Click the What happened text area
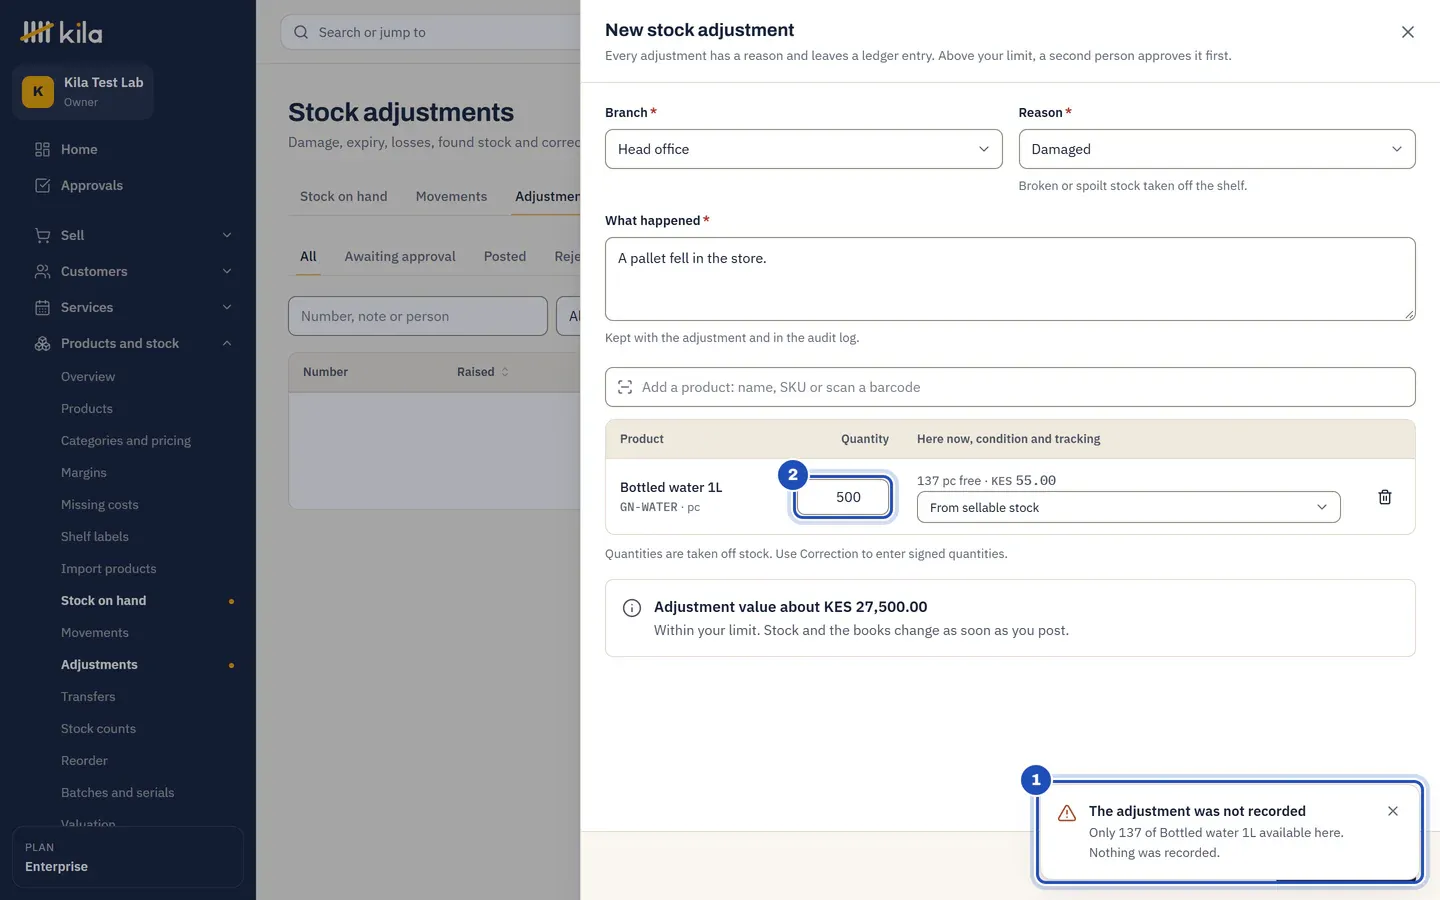Viewport: 1440px width, 900px height. [x=1010, y=279]
